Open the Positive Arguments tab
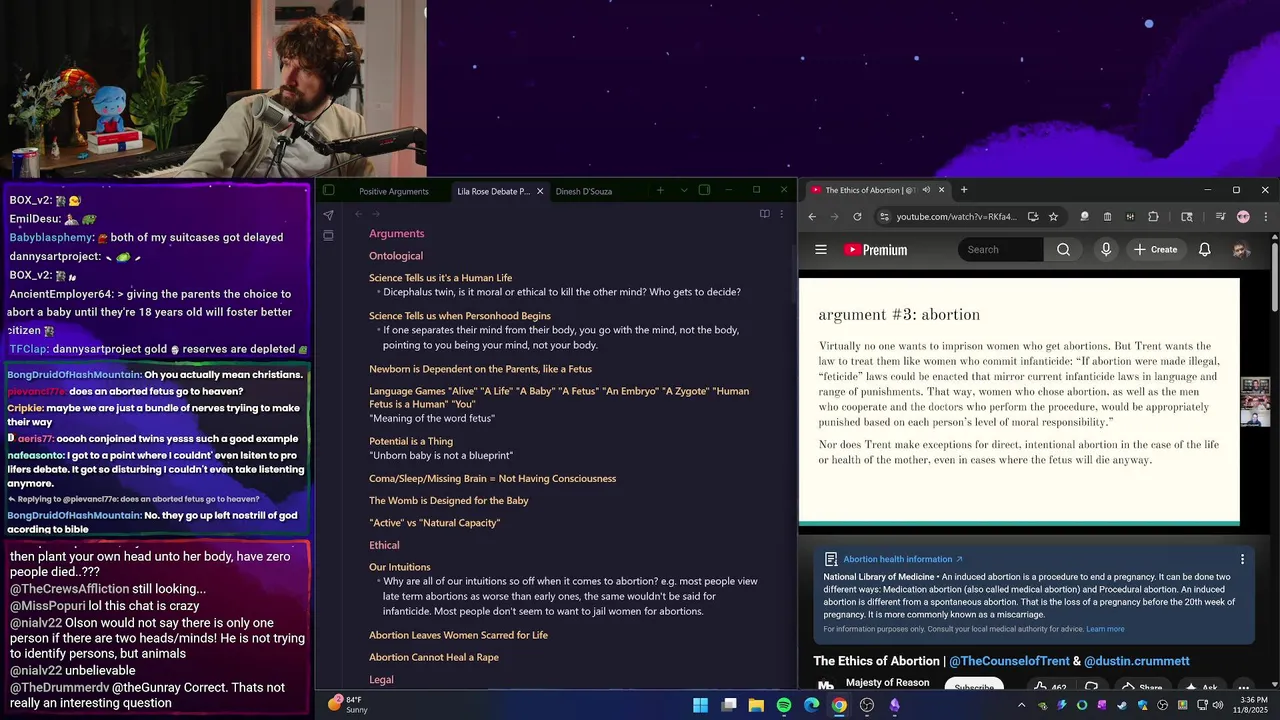1280x720 pixels. click(x=394, y=191)
